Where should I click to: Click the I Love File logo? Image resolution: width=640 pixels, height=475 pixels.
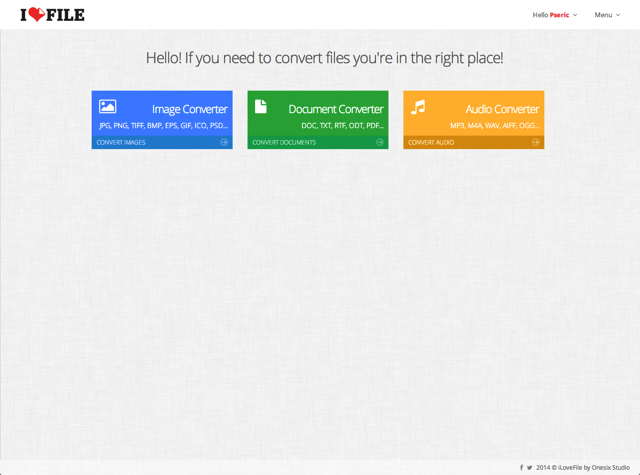click(x=53, y=15)
